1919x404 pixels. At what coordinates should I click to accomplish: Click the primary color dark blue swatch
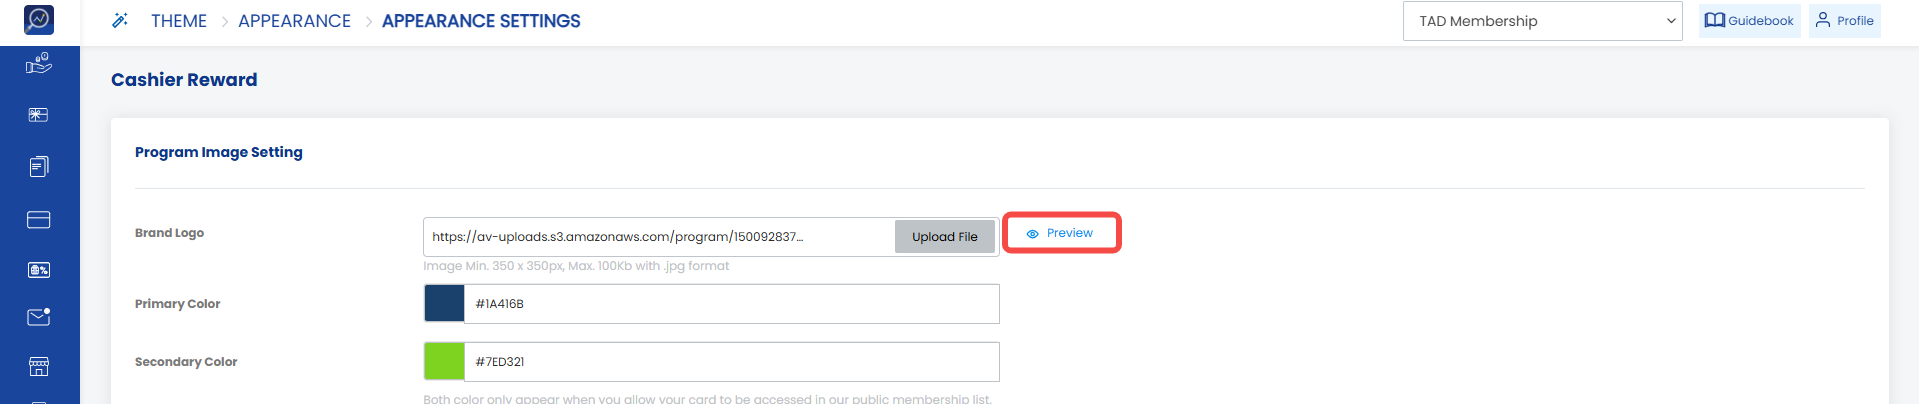(445, 304)
